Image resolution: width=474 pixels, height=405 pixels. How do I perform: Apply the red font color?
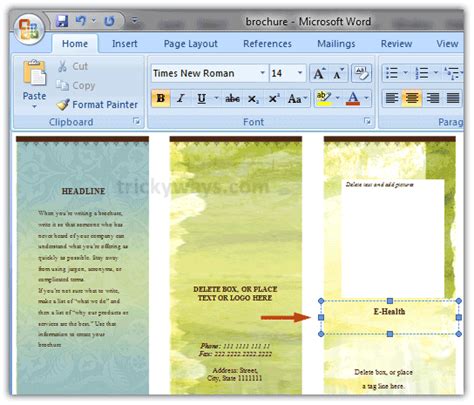(353, 98)
